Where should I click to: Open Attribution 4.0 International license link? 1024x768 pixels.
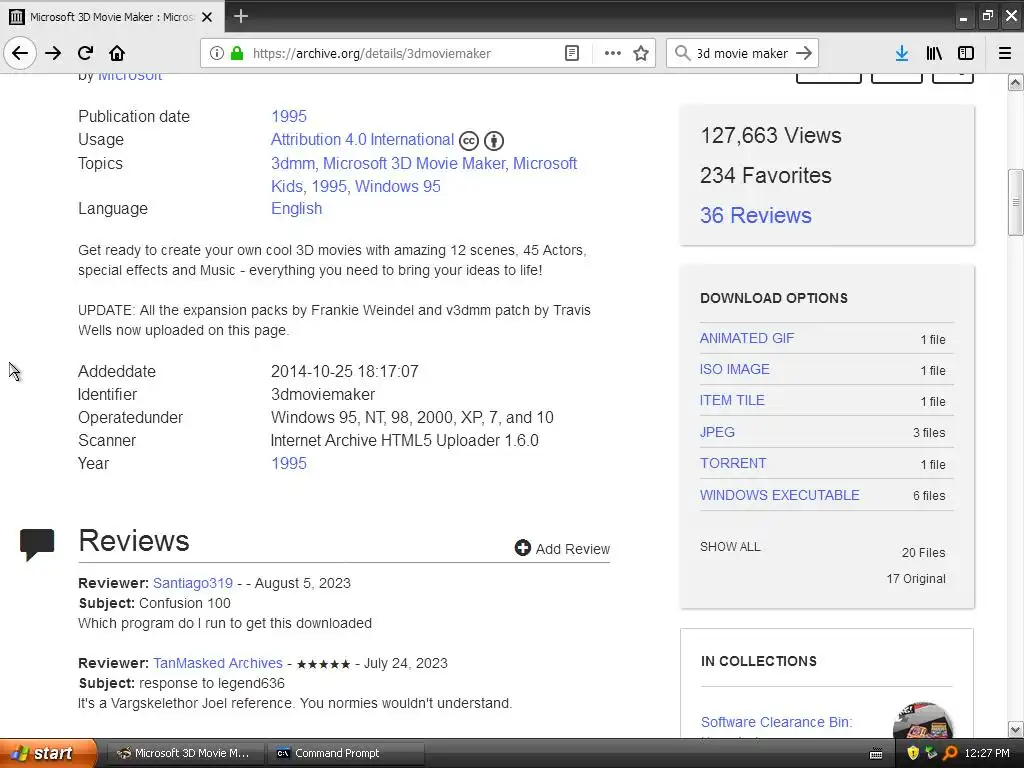(362, 140)
